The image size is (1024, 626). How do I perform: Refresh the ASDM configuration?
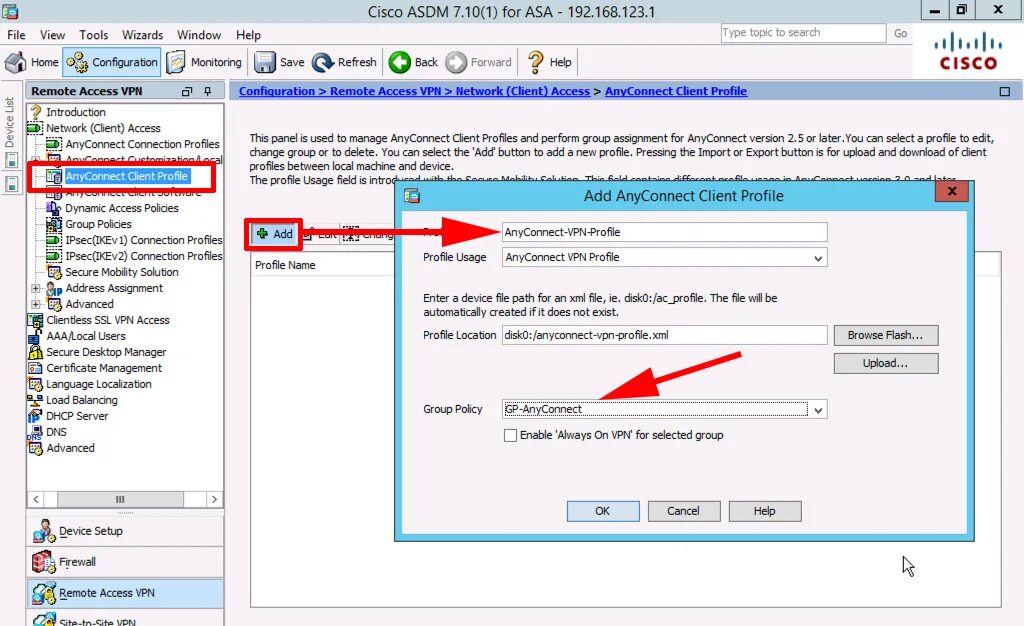[x=344, y=62]
